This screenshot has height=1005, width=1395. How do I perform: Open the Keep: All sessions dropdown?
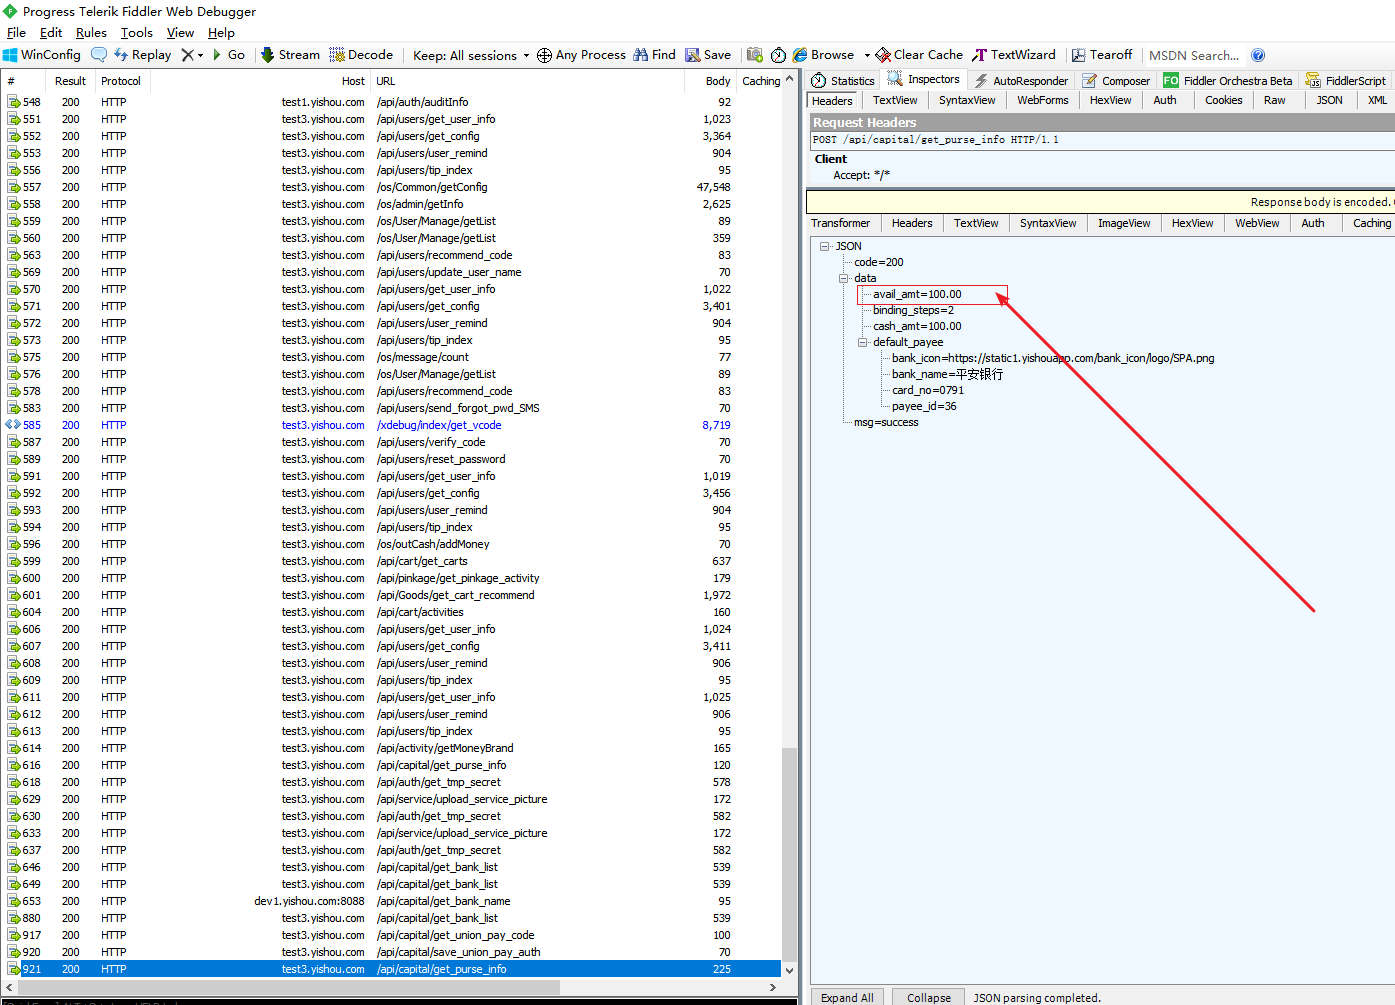pos(471,55)
